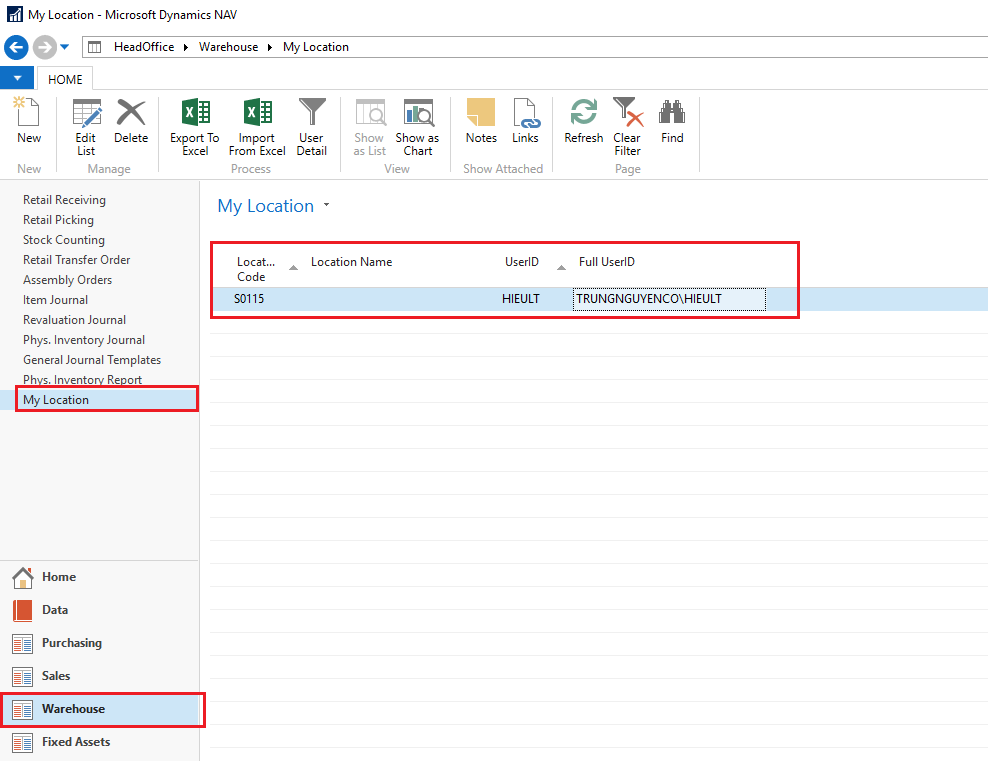Open Revaluation Journal link
Screen dimensions: 988x761
pyautogui.click(x=74, y=320)
